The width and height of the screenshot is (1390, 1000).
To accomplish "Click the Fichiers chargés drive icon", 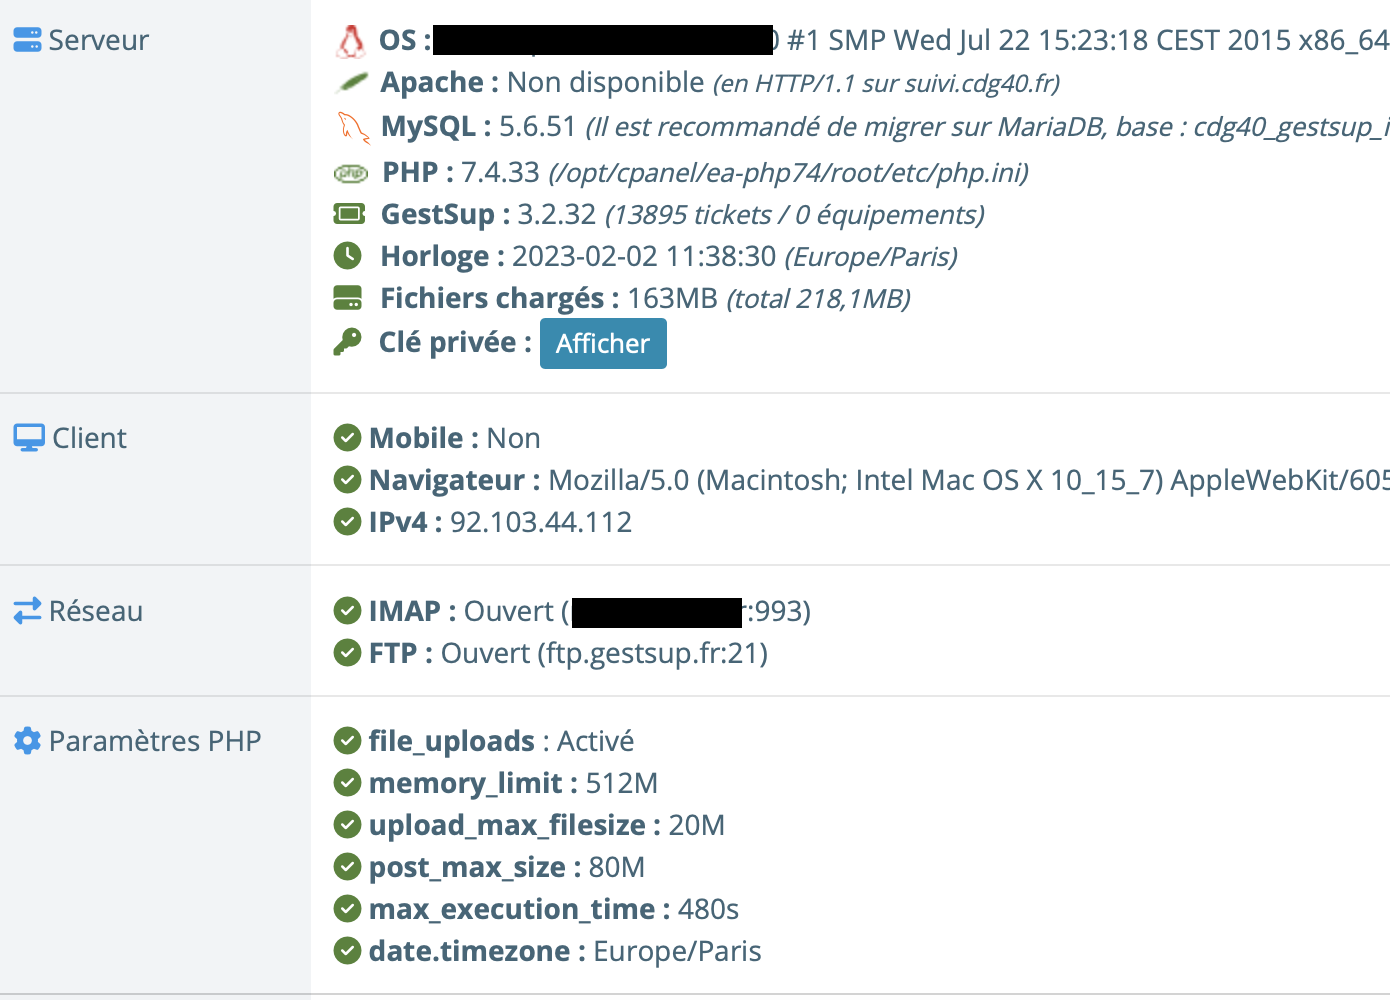I will [x=347, y=298].
